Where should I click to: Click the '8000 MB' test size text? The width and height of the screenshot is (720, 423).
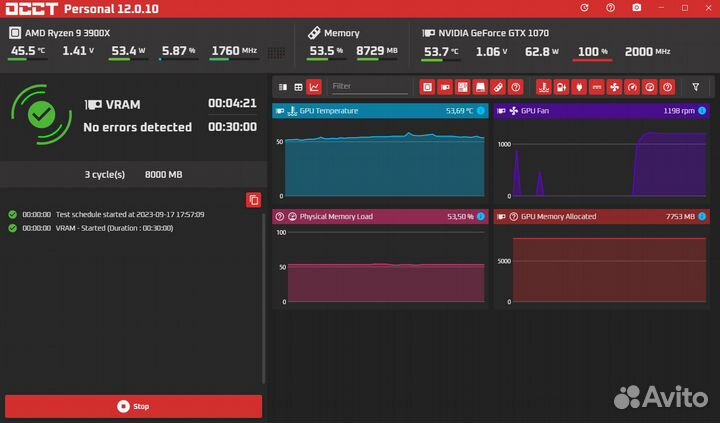point(163,175)
